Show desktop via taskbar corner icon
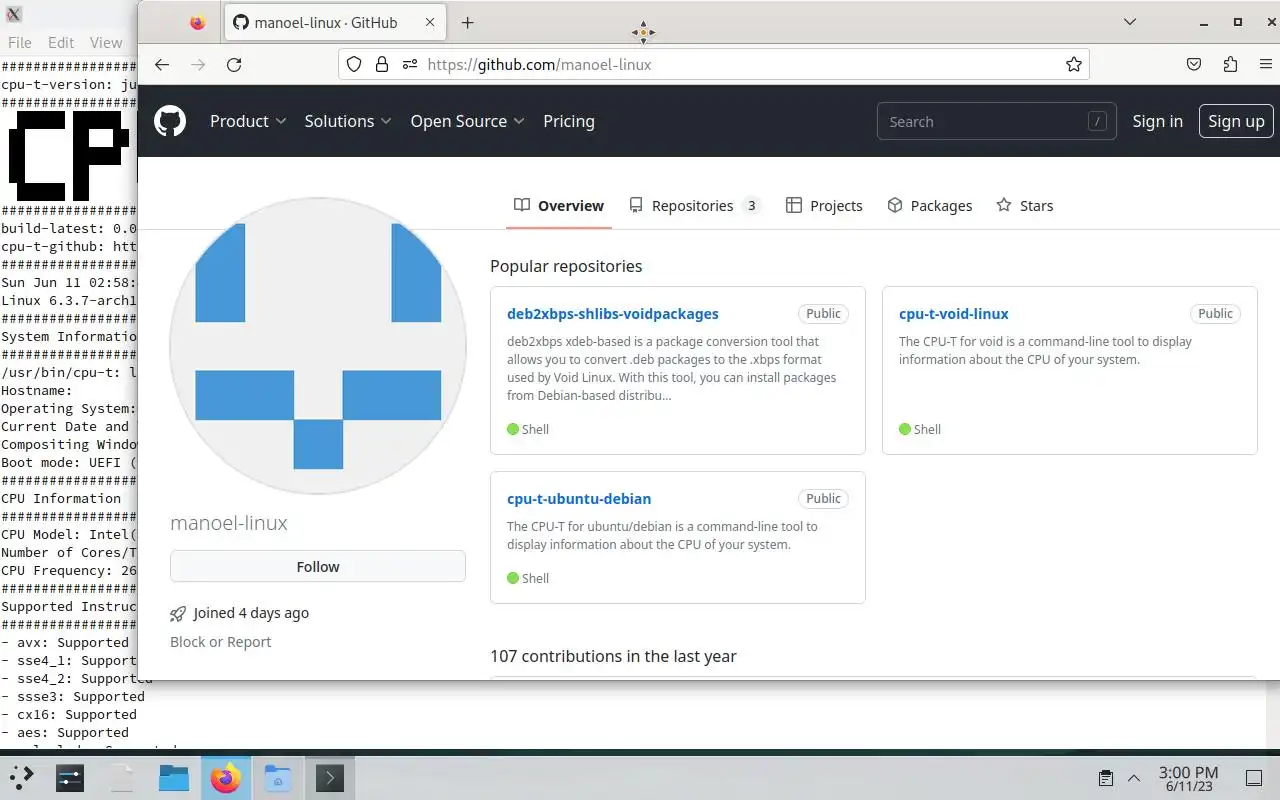The height and width of the screenshot is (800, 1280). tap(1253, 778)
